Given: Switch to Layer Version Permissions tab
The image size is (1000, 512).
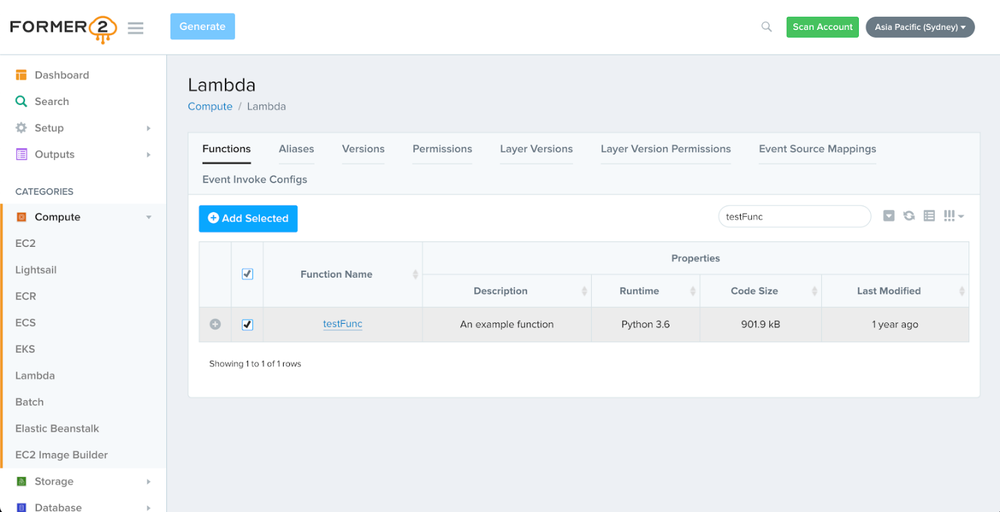Looking at the screenshot, I should [666, 149].
